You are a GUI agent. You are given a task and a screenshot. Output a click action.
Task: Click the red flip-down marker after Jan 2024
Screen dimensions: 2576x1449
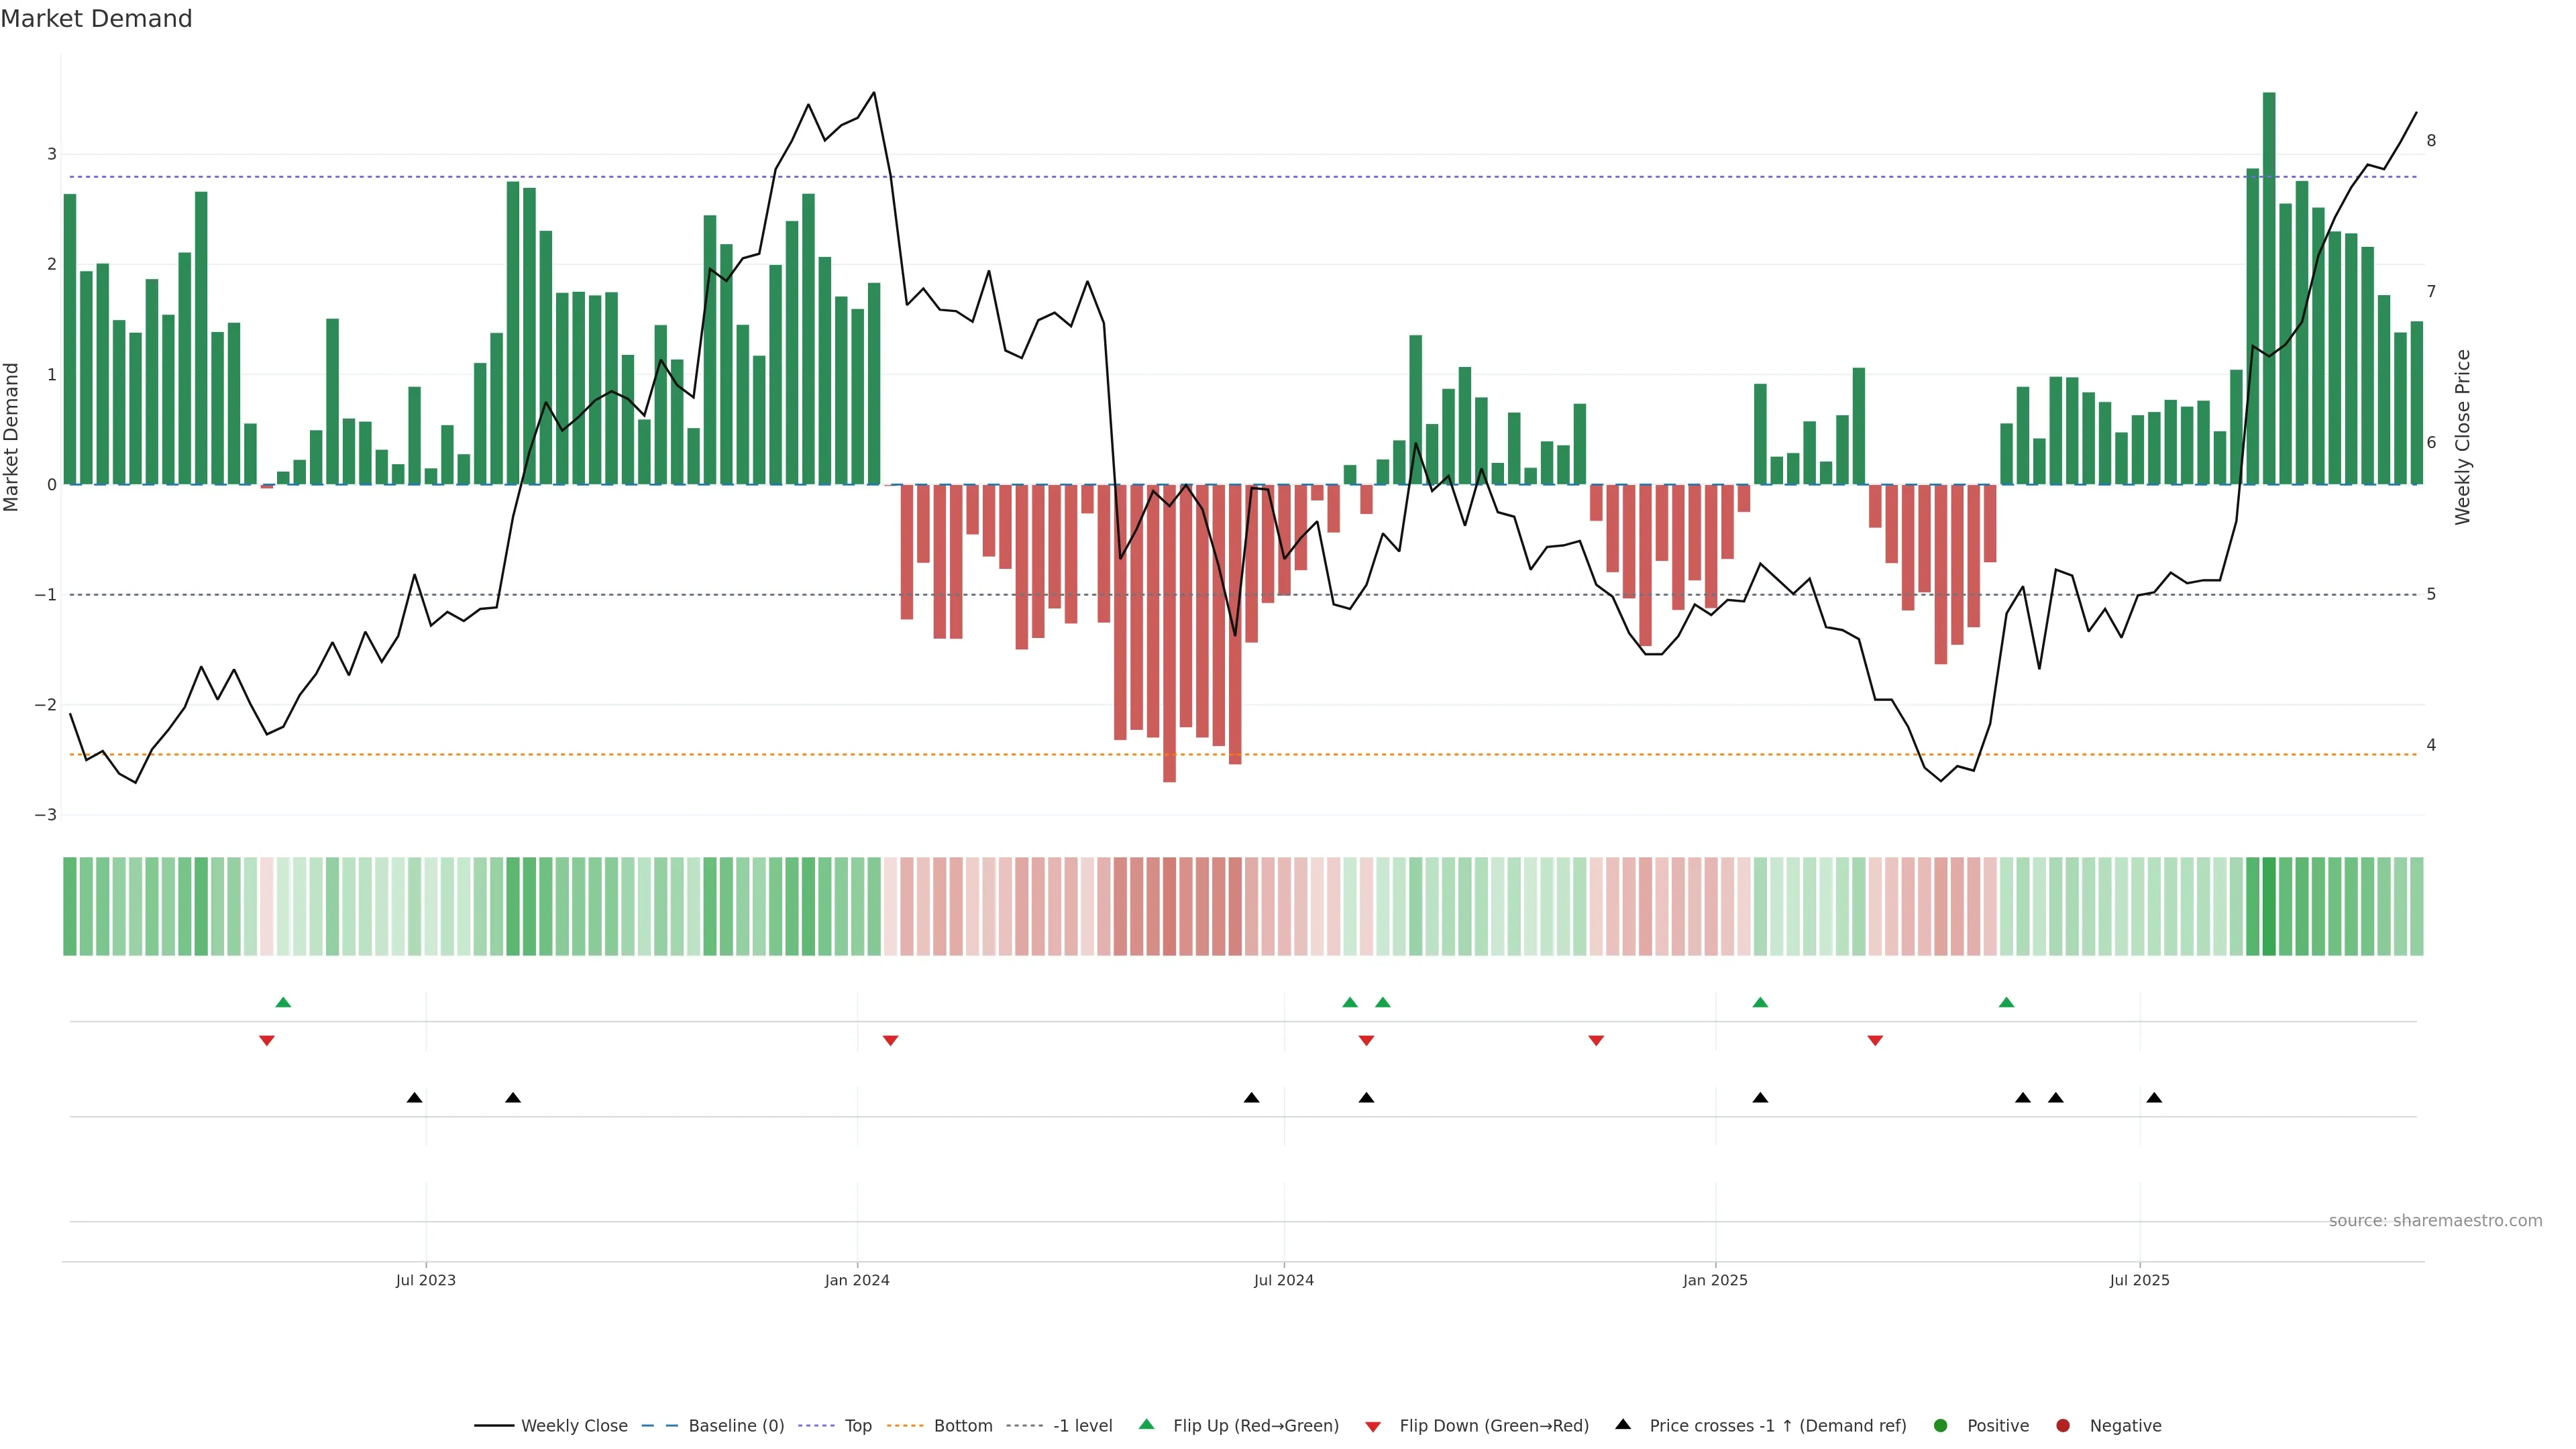point(890,1041)
